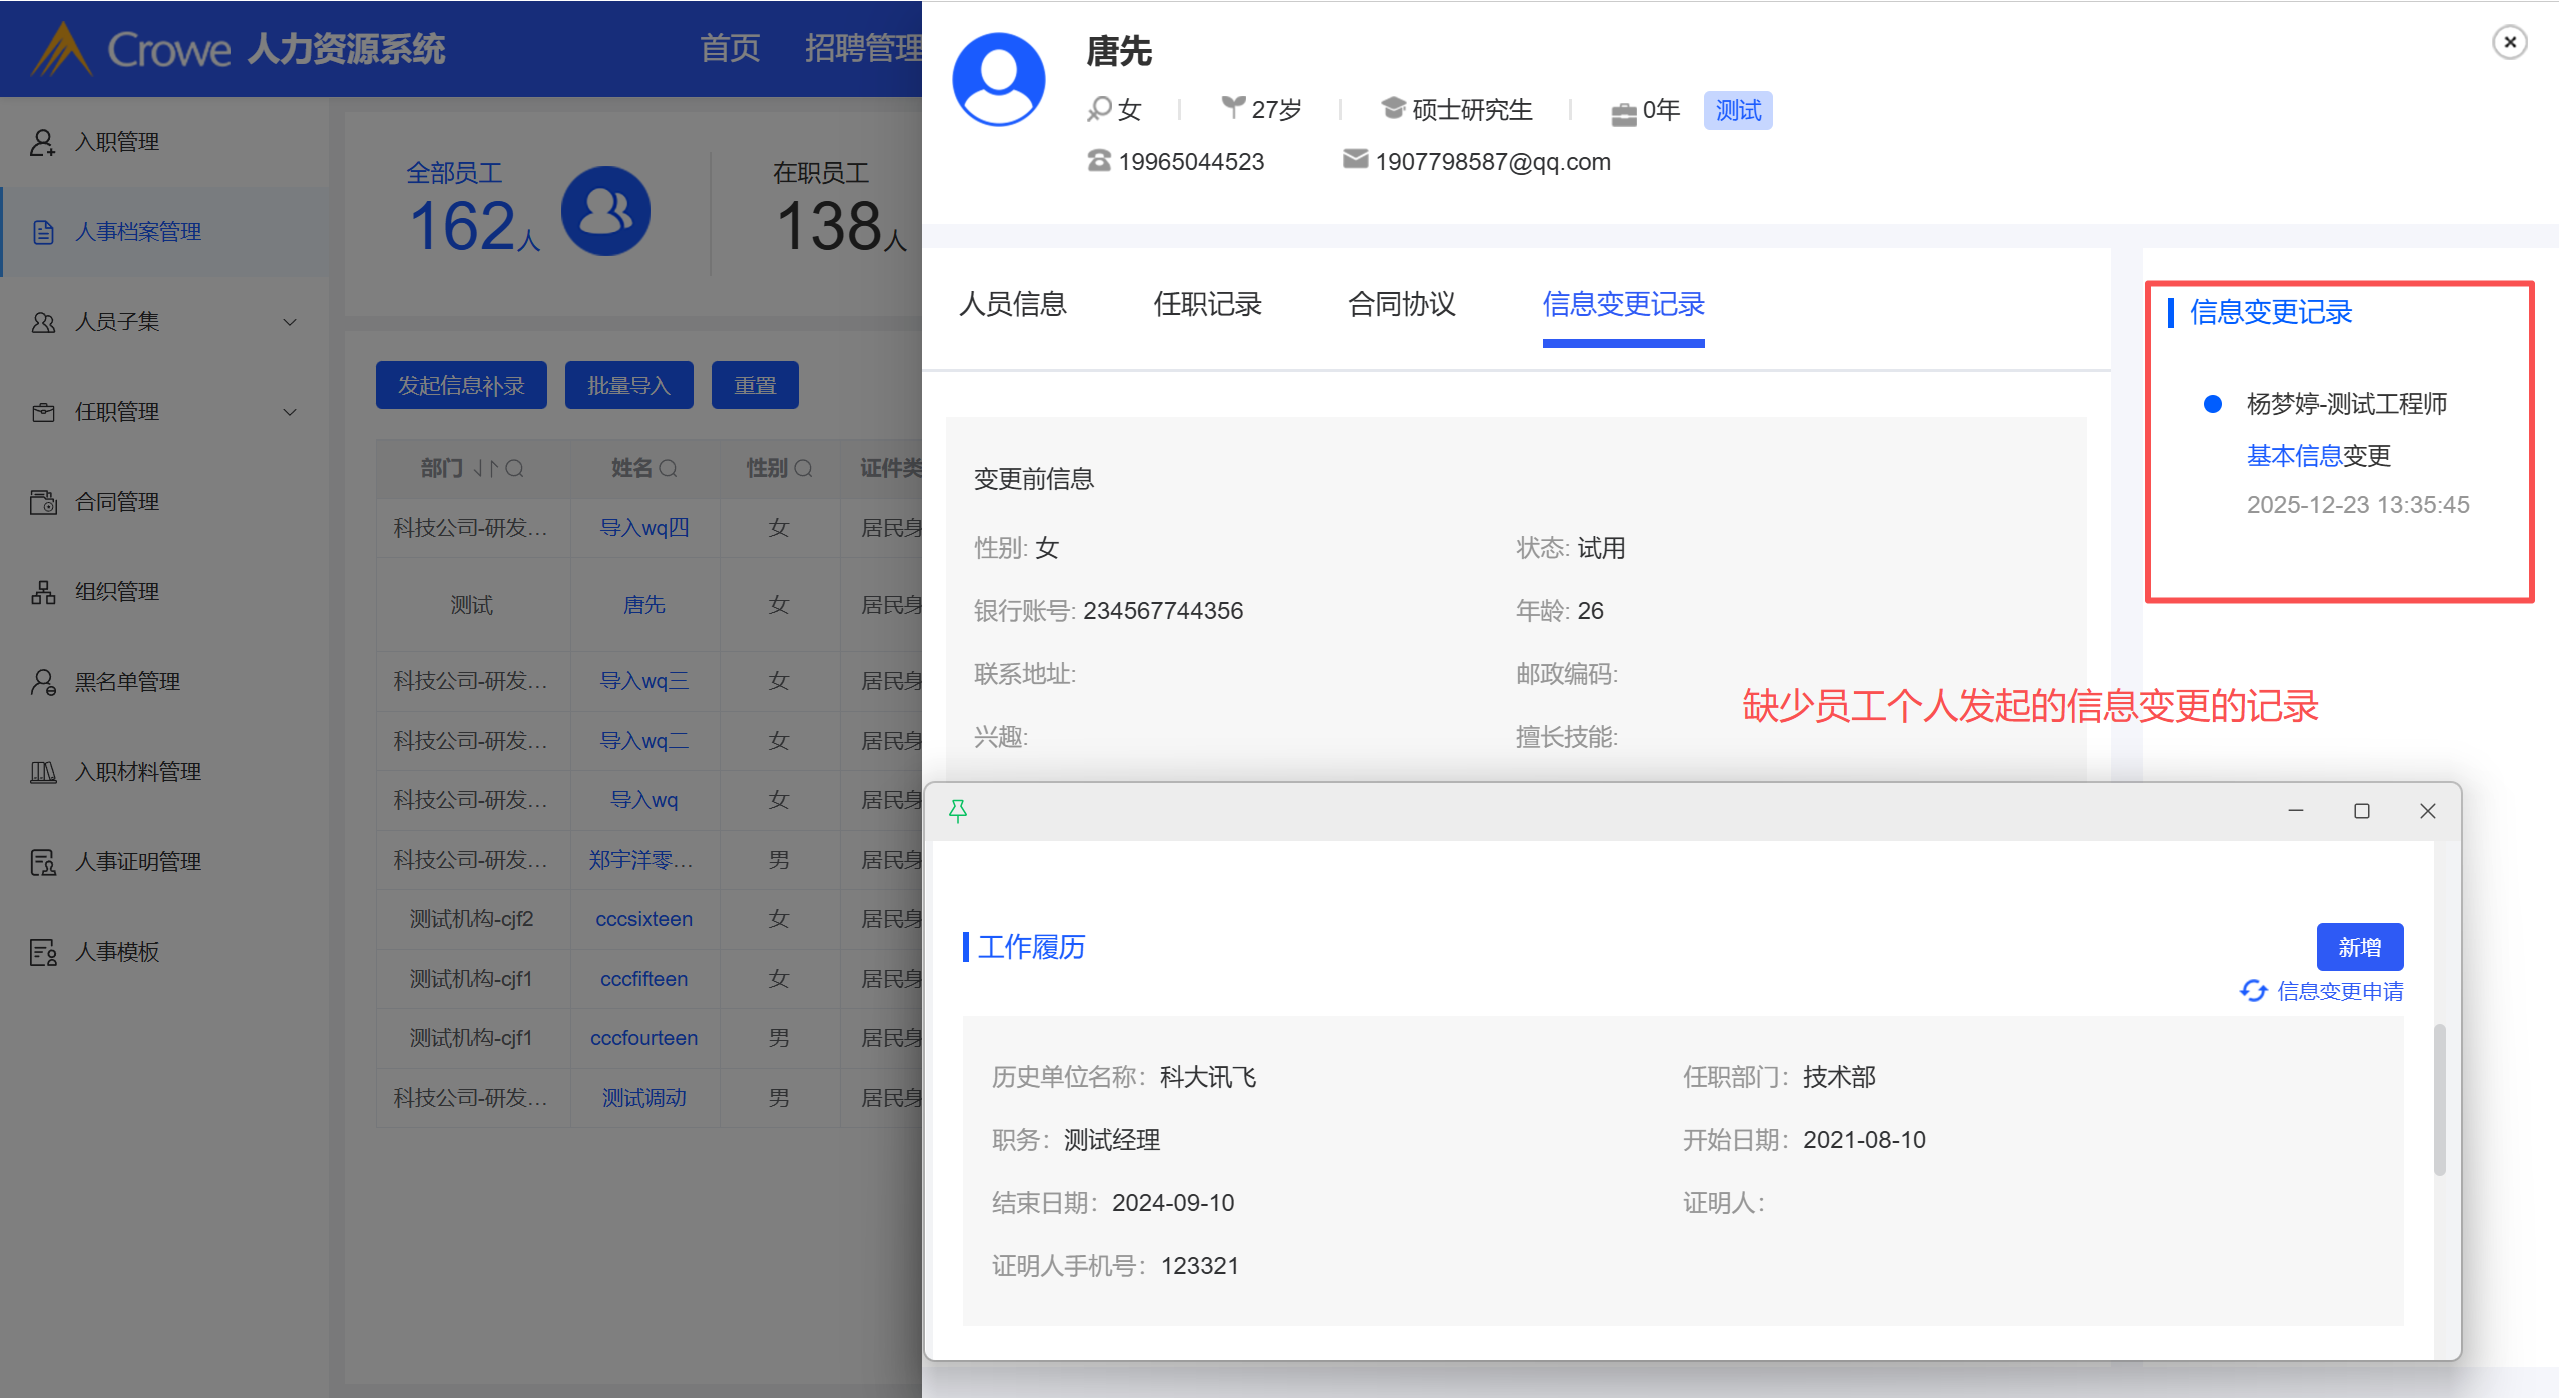Click the 性别 column search icon
This screenshot has width=2559, height=1398.
803,468
